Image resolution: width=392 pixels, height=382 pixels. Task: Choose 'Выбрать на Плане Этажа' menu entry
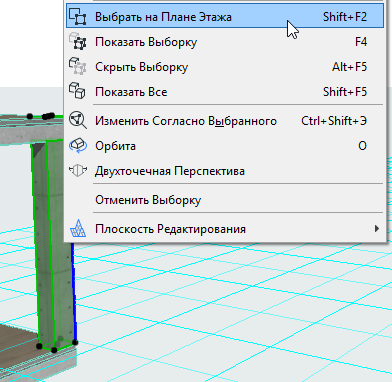point(225,16)
